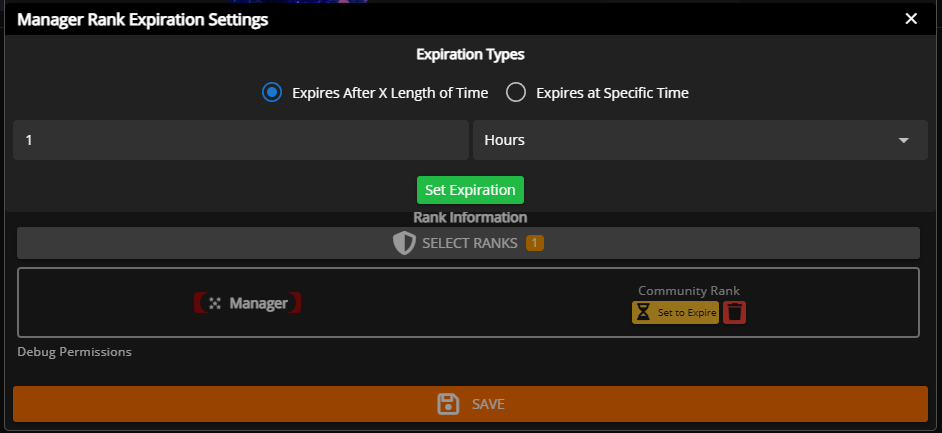
Task: Click the floppy disk save icon
Action: pos(448,404)
